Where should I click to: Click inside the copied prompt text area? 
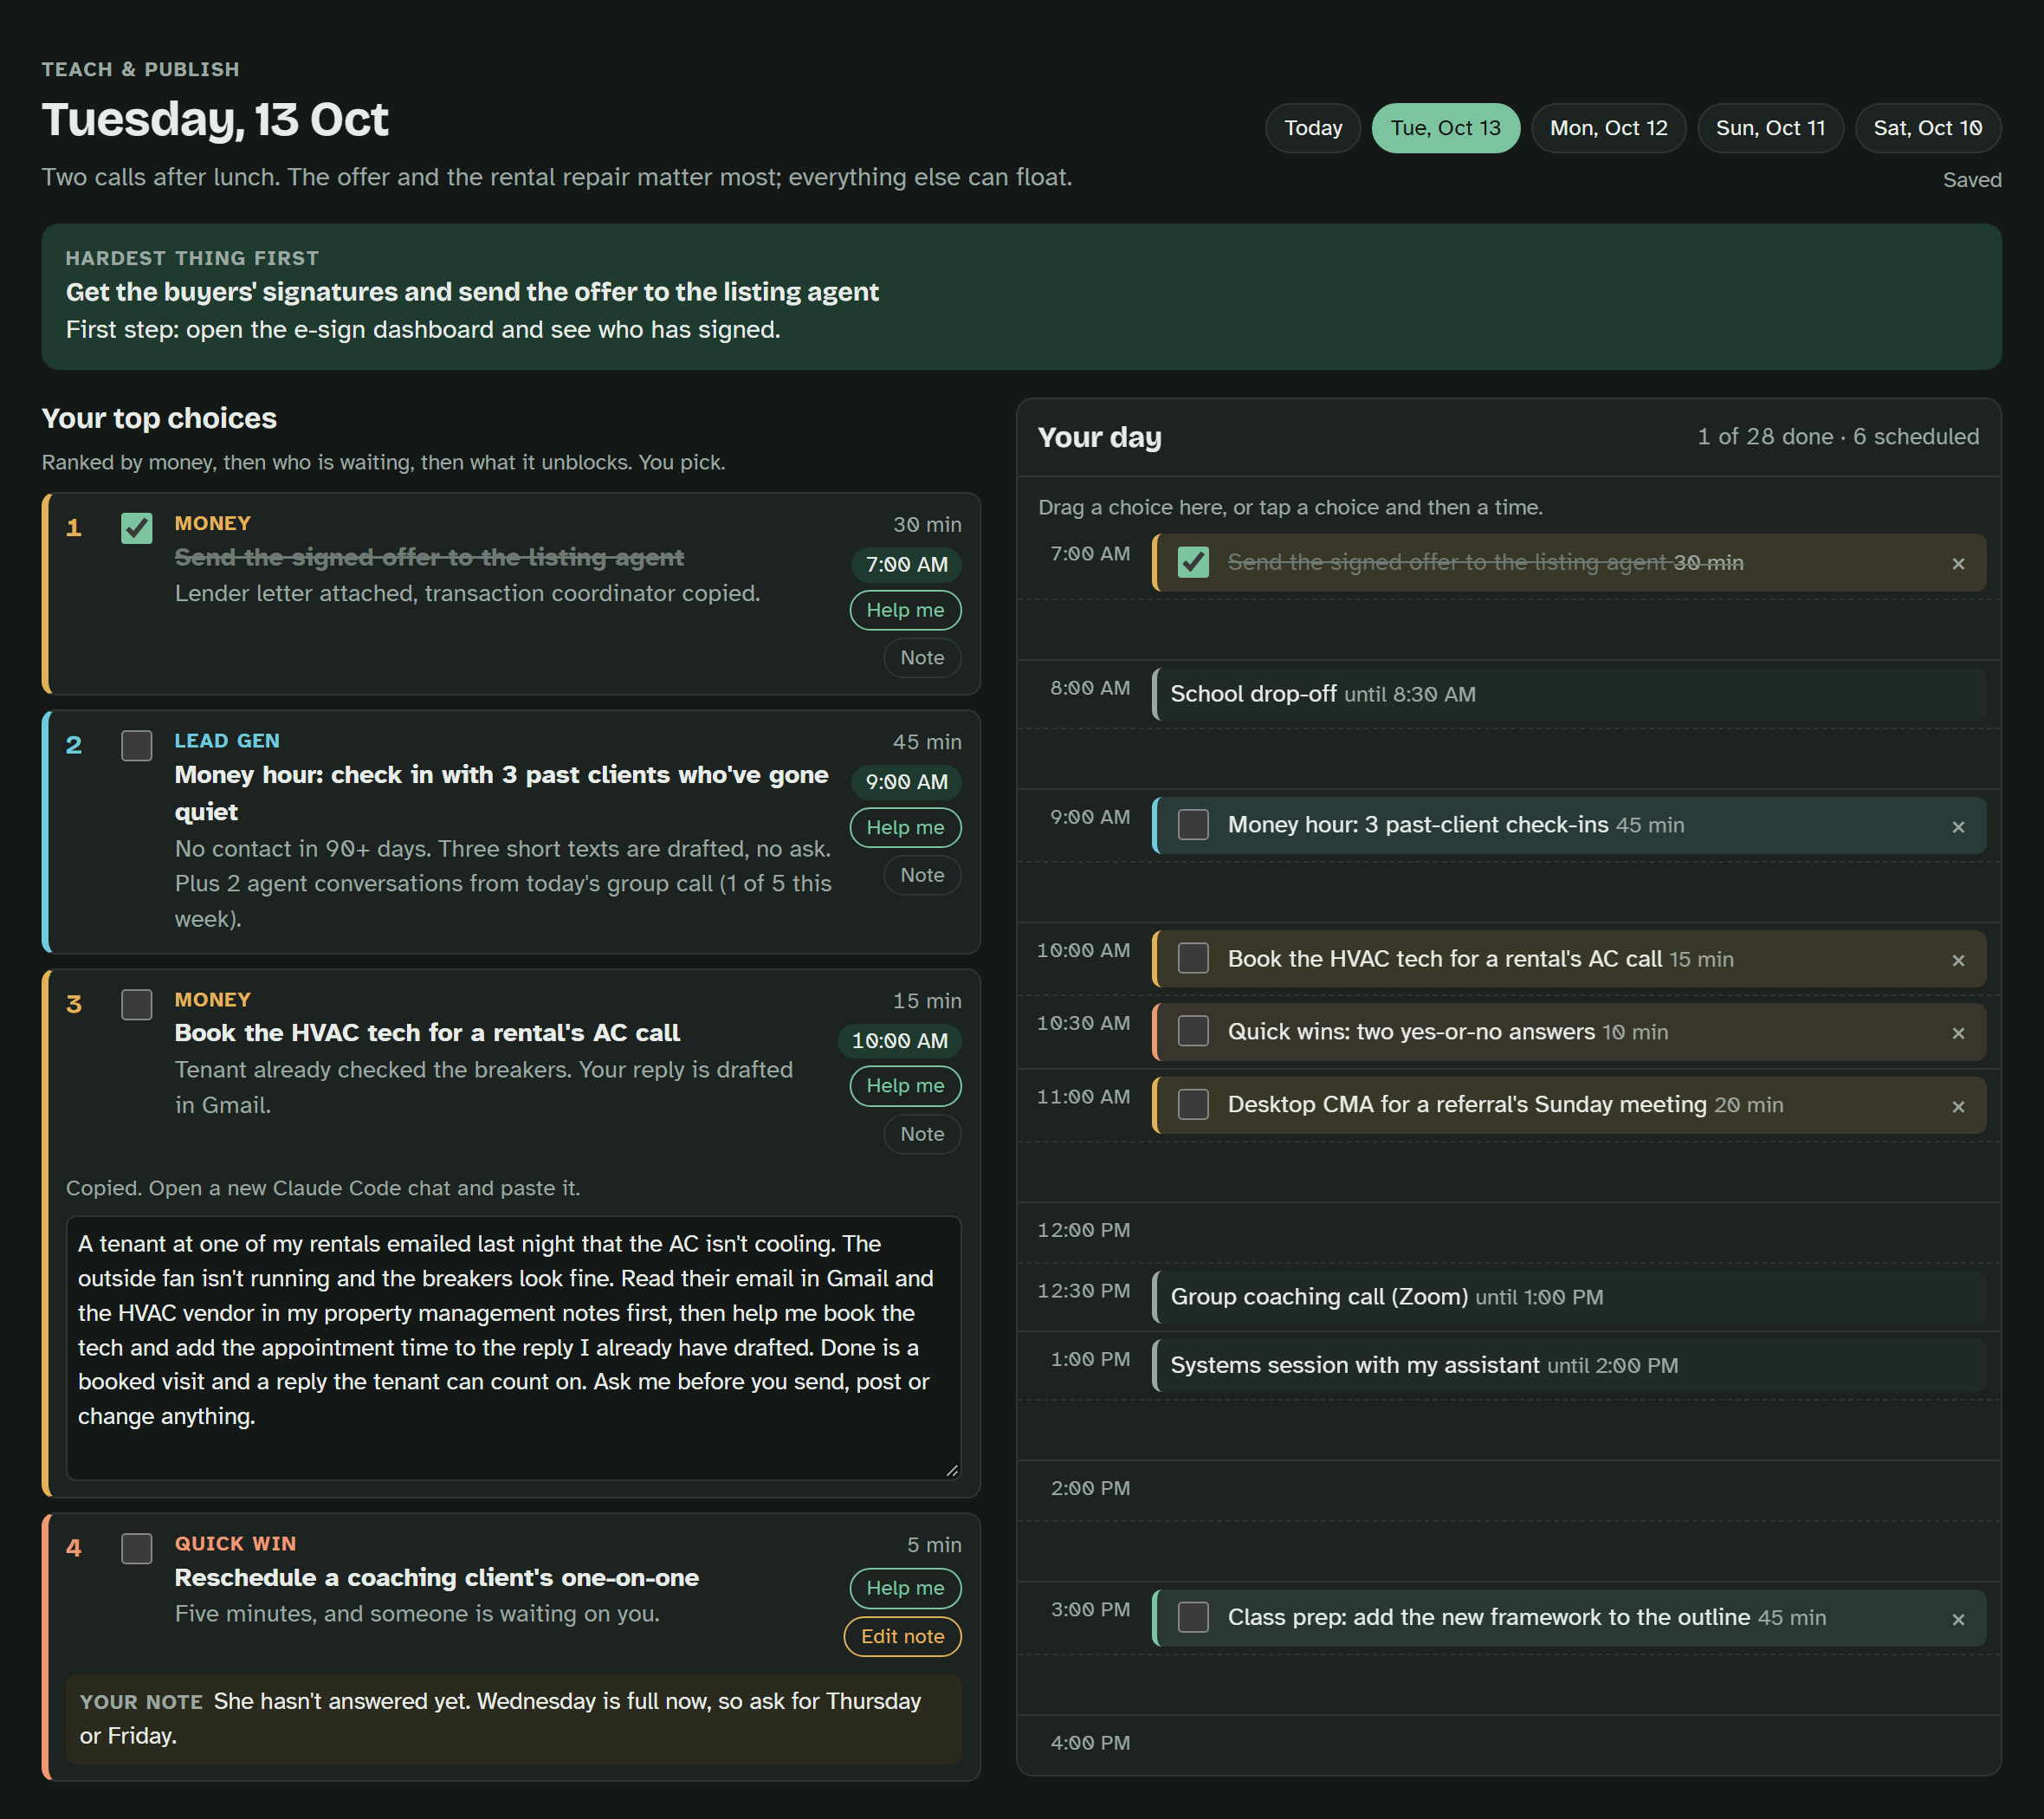[513, 1347]
